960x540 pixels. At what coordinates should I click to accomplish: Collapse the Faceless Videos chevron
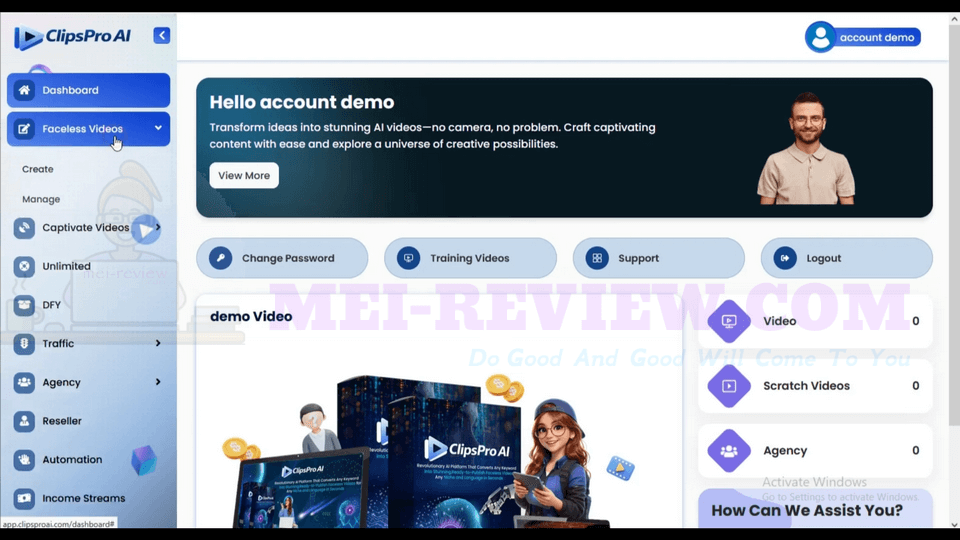click(x=158, y=129)
